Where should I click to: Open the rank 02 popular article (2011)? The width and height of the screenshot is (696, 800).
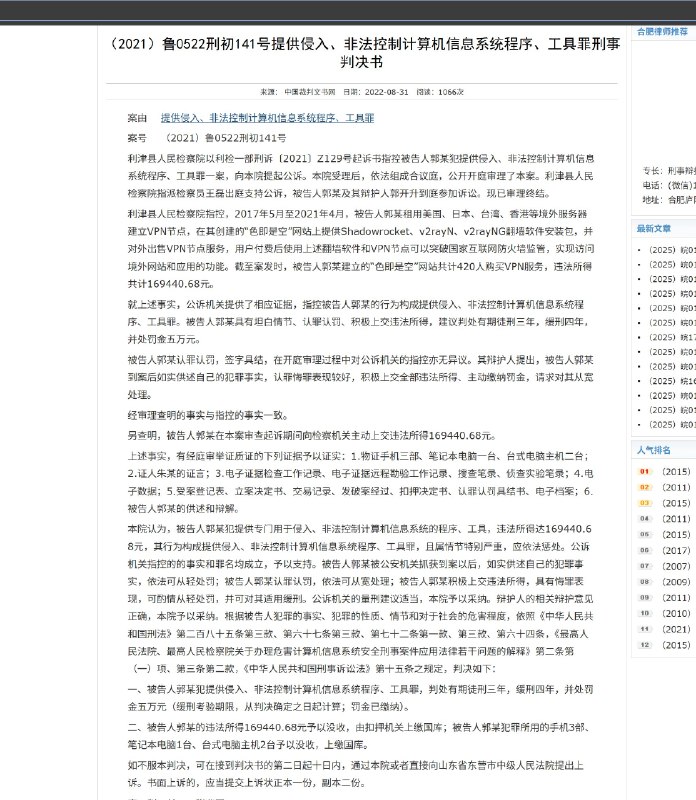tap(676, 488)
